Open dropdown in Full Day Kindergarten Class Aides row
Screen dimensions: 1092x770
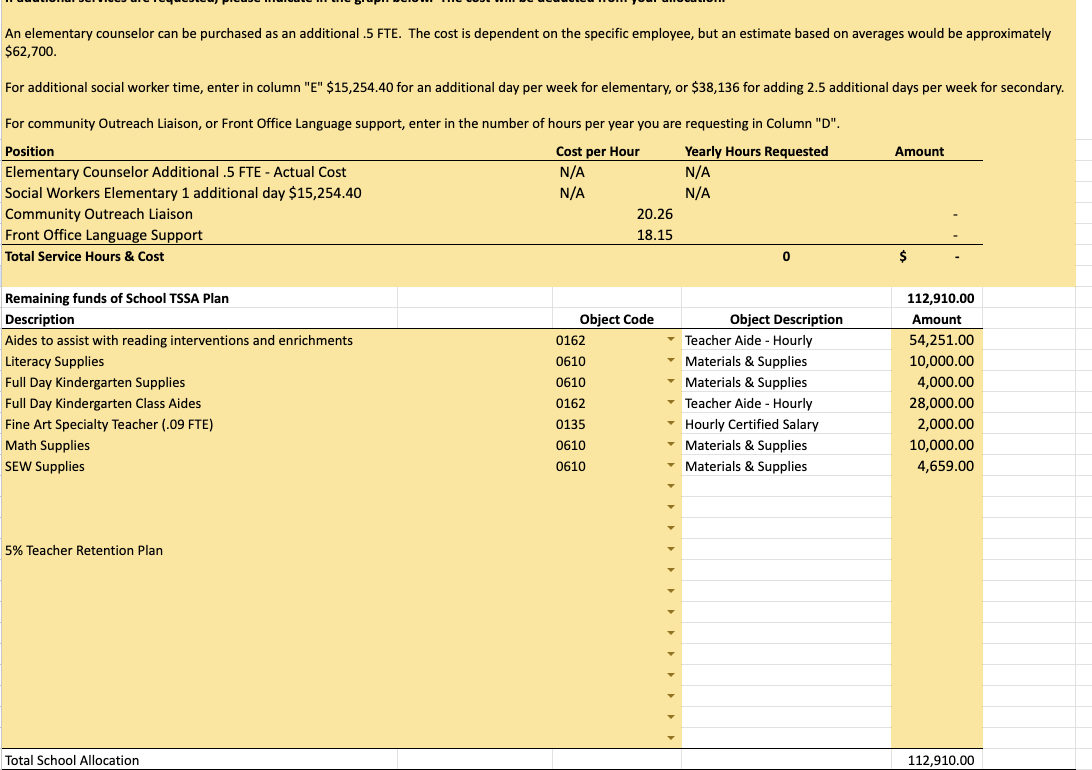671,402
